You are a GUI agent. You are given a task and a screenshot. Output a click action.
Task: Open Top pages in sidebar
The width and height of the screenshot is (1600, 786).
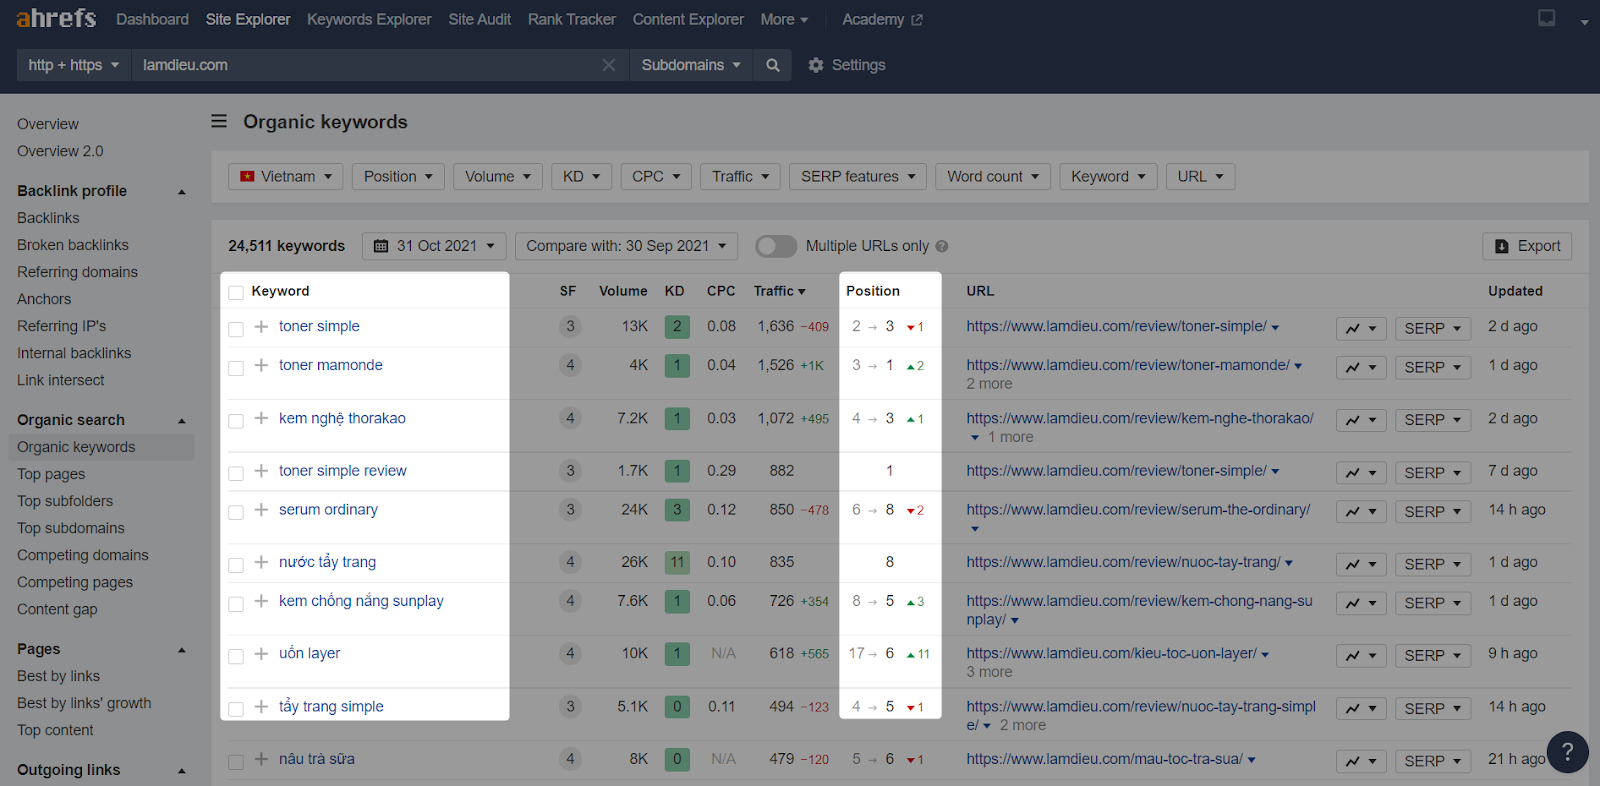[x=51, y=474]
